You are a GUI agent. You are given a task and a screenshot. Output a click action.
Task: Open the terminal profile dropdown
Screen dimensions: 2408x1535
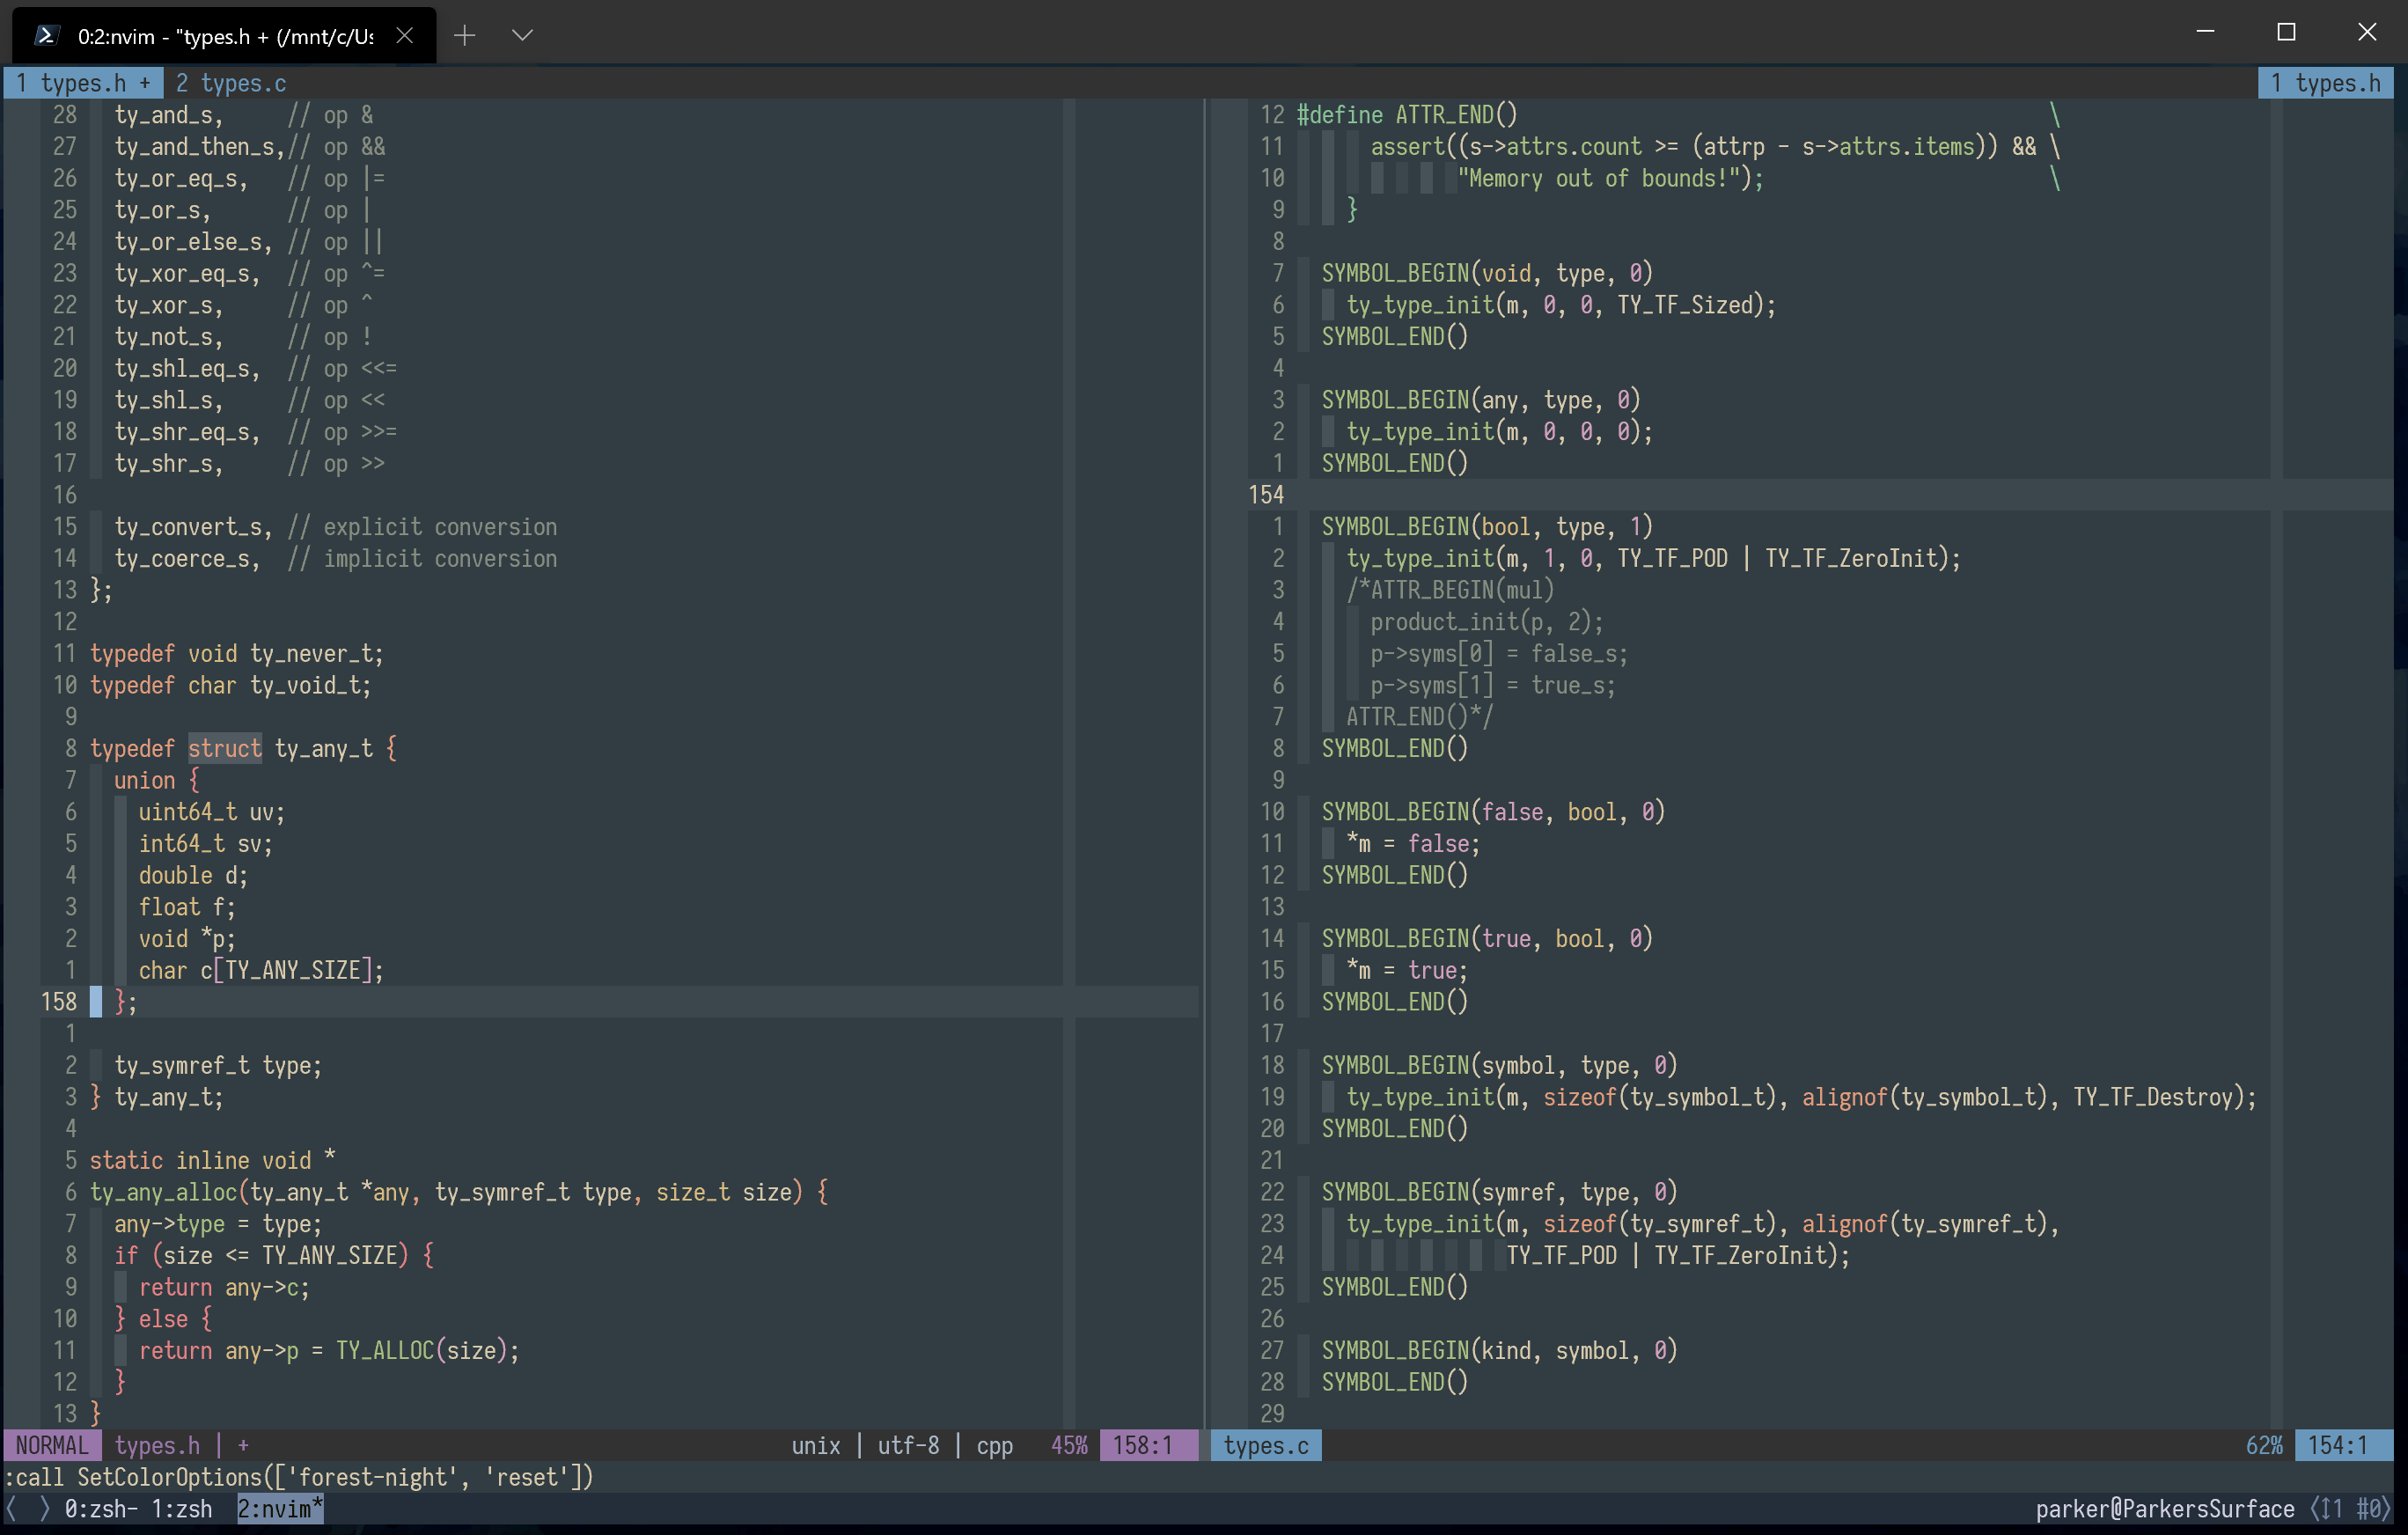(522, 36)
